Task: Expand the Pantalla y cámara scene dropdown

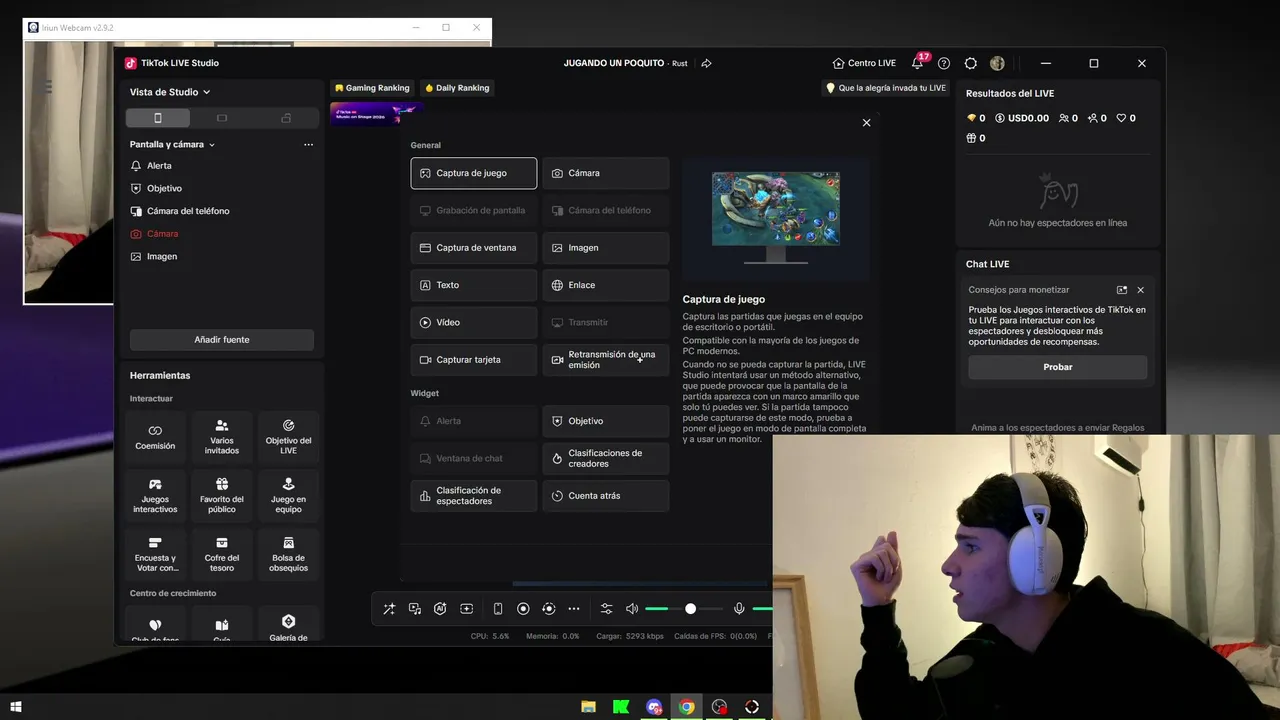Action: coord(172,144)
